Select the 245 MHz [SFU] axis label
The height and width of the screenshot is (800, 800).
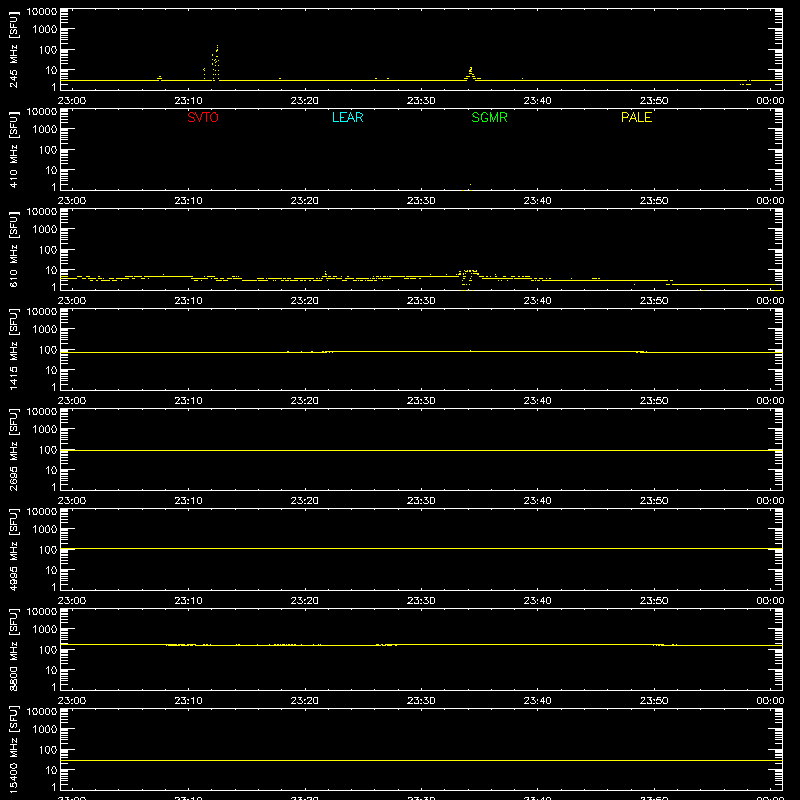coord(14,49)
